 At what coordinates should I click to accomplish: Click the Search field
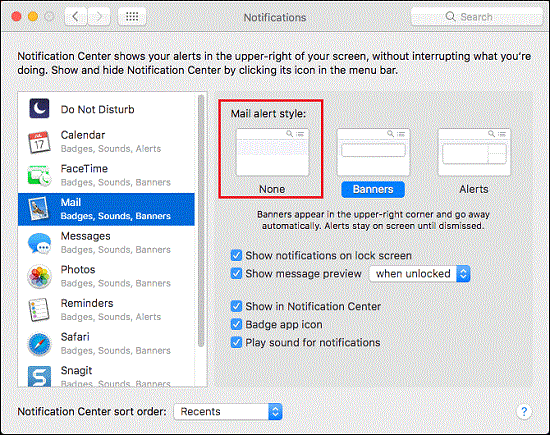pyautogui.click(x=477, y=16)
